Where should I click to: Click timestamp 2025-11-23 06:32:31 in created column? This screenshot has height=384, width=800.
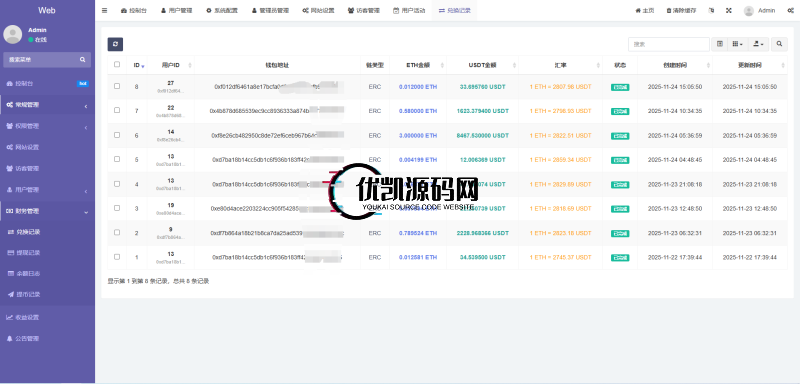click(x=674, y=233)
